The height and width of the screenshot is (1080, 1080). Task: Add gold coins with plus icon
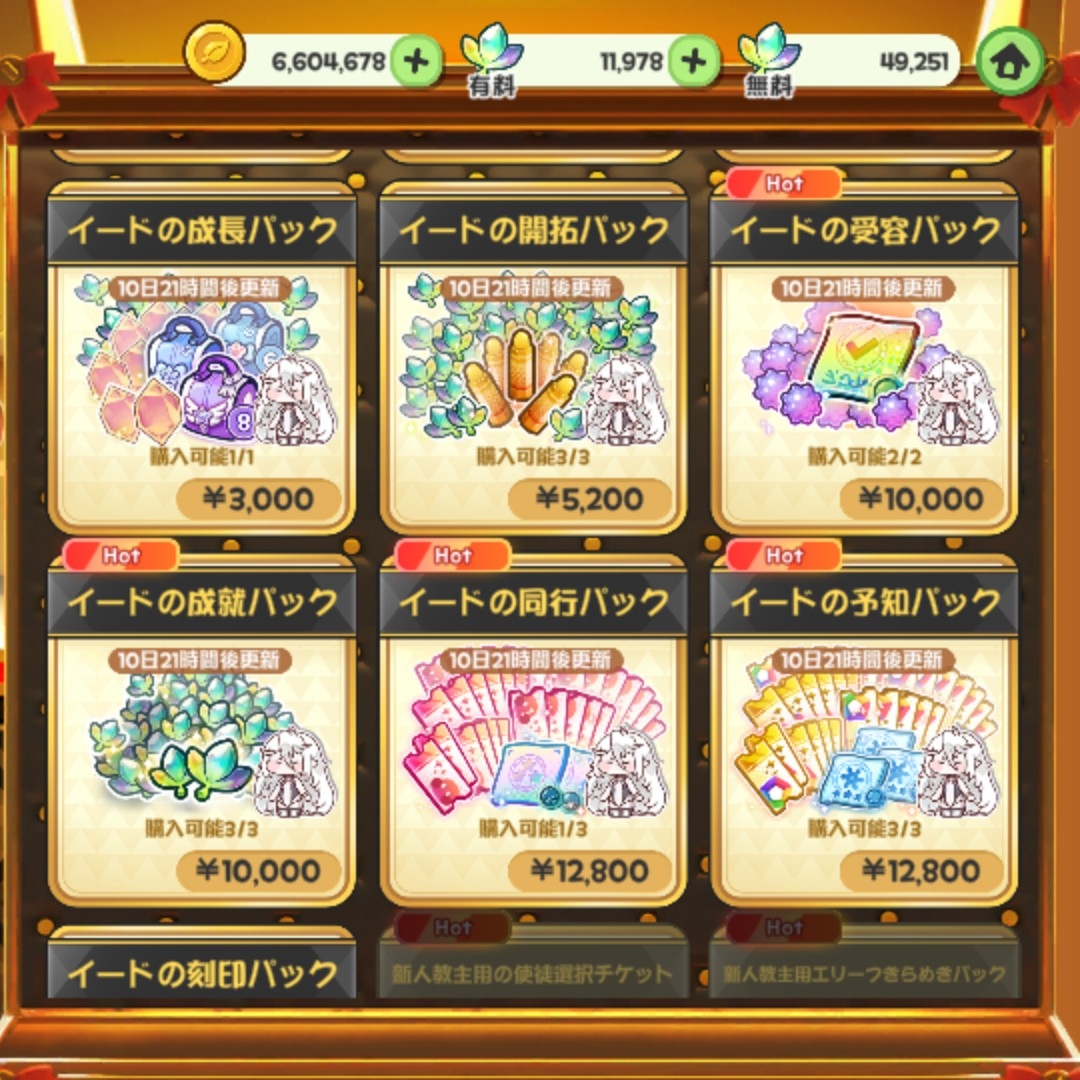(x=416, y=62)
